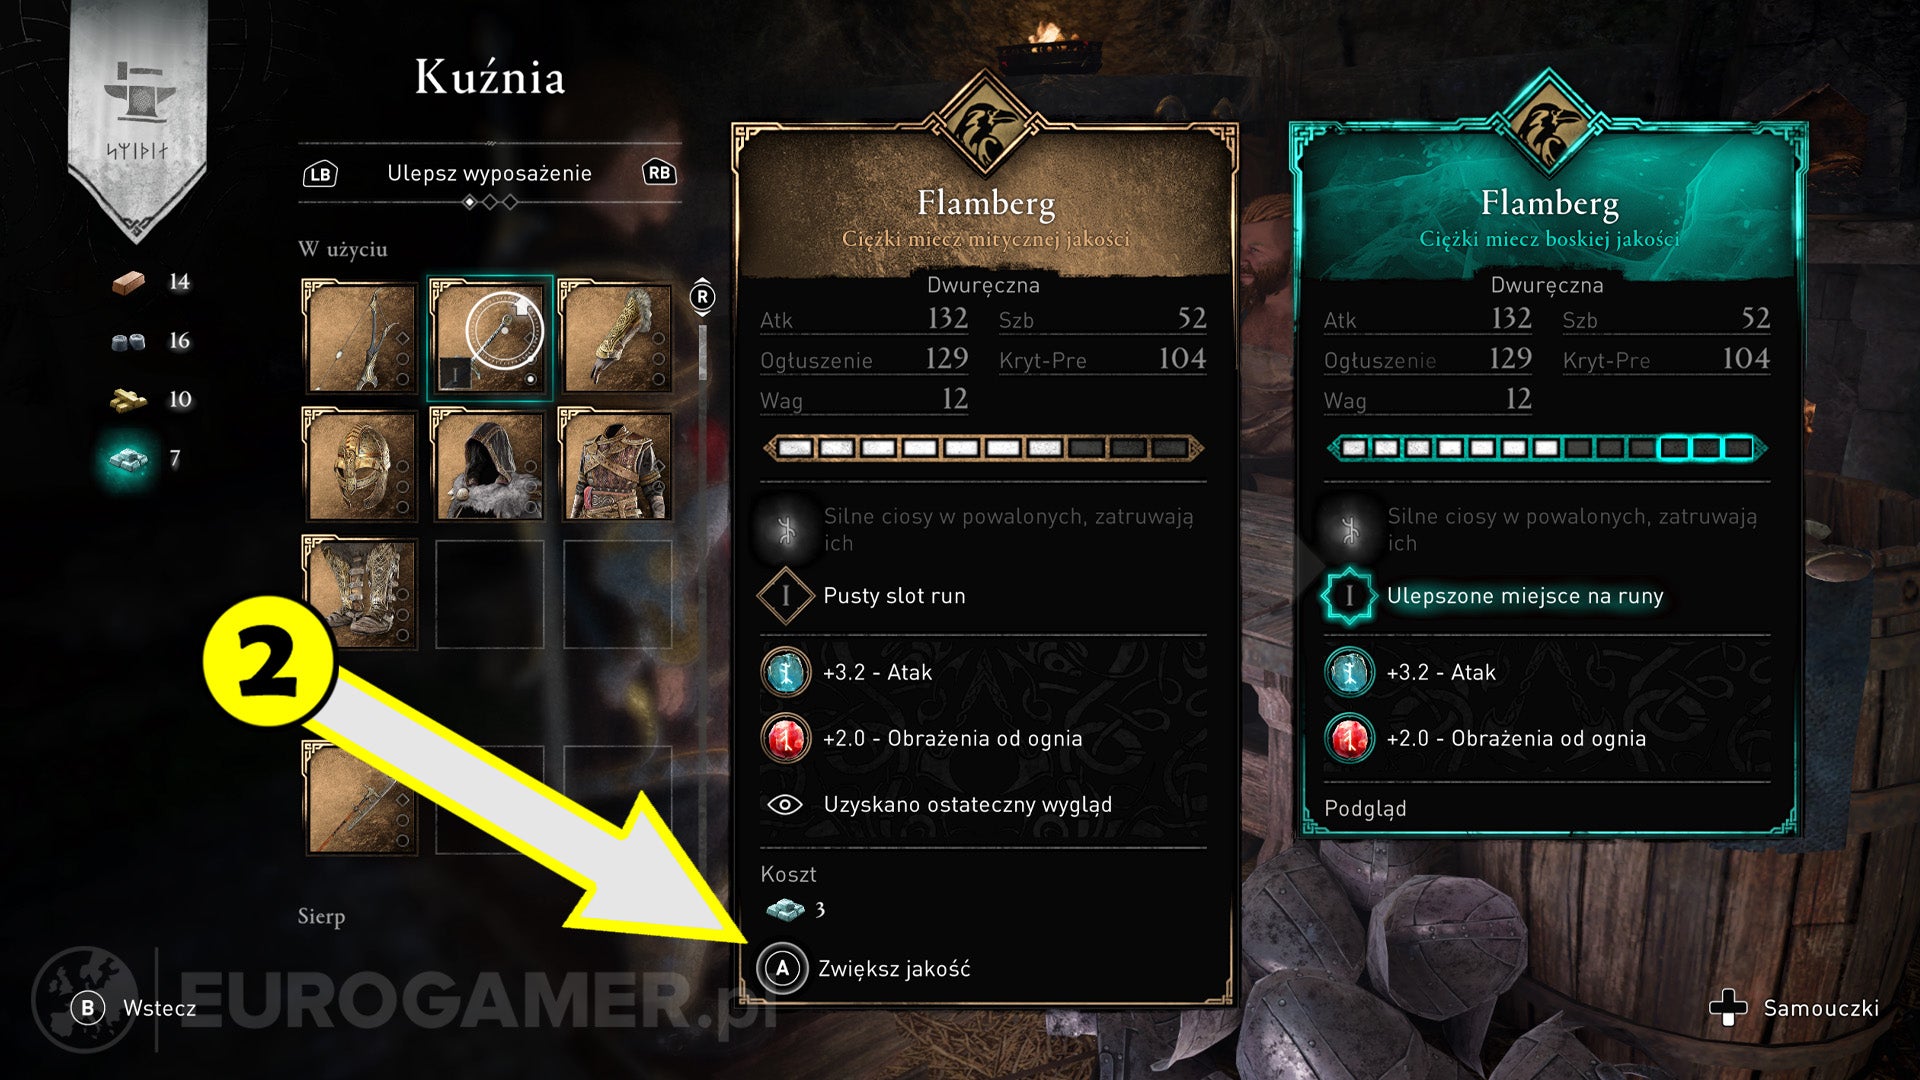Switch to previous tab with LB
The height and width of the screenshot is (1080, 1920).
320,174
